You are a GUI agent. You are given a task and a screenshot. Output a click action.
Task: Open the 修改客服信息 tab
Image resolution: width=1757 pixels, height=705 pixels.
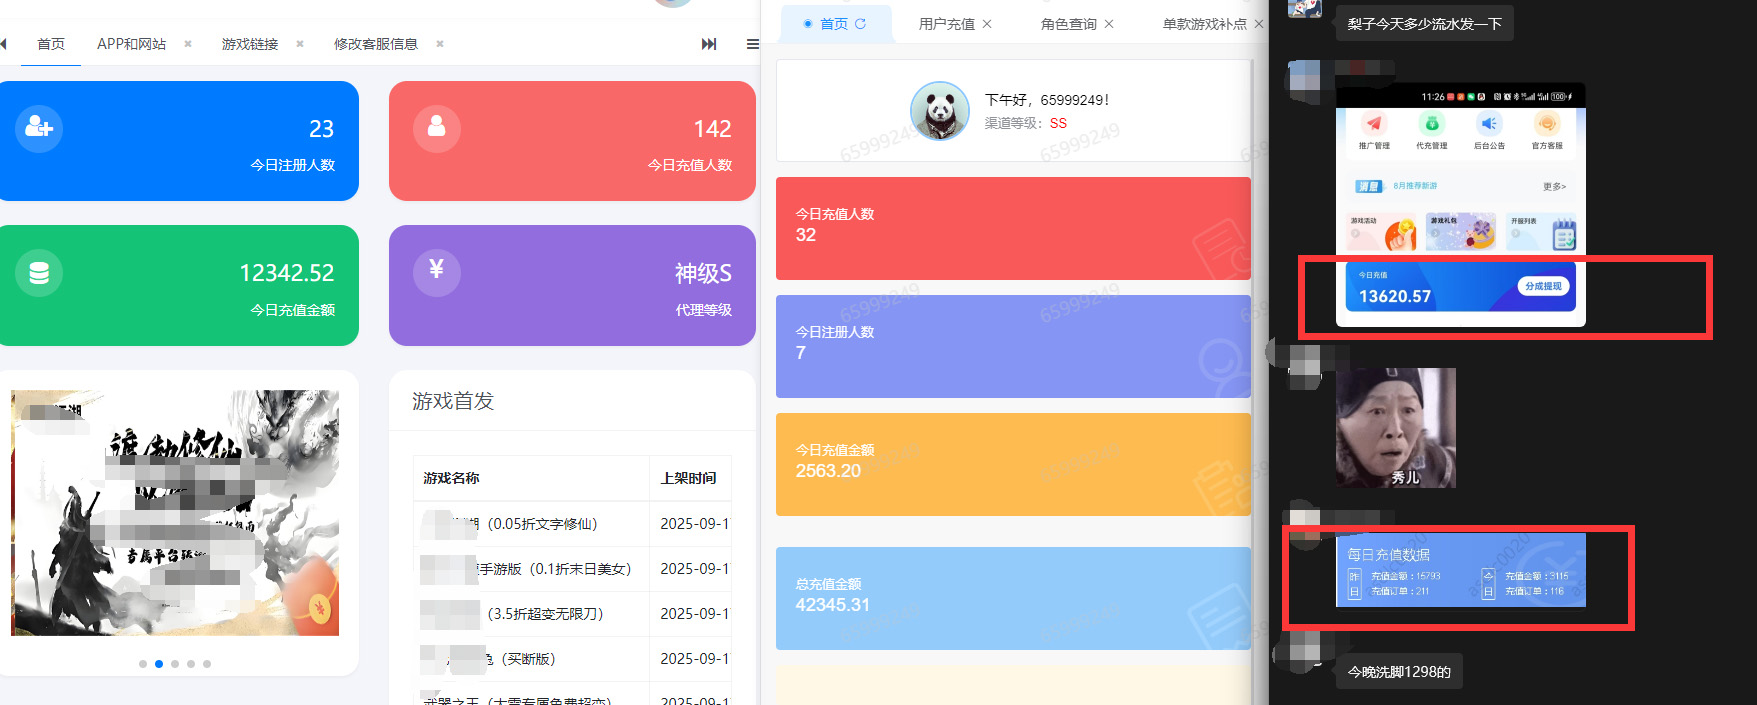[376, 44]
